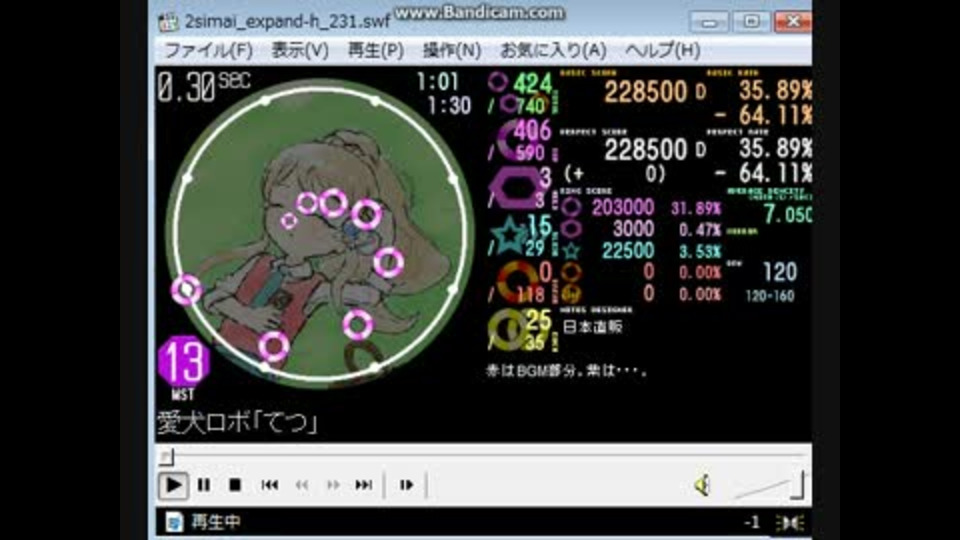960x540 pixels.
Task: Click the window title 2simai_expand-h_231.swf
Action: click(287, 22)
